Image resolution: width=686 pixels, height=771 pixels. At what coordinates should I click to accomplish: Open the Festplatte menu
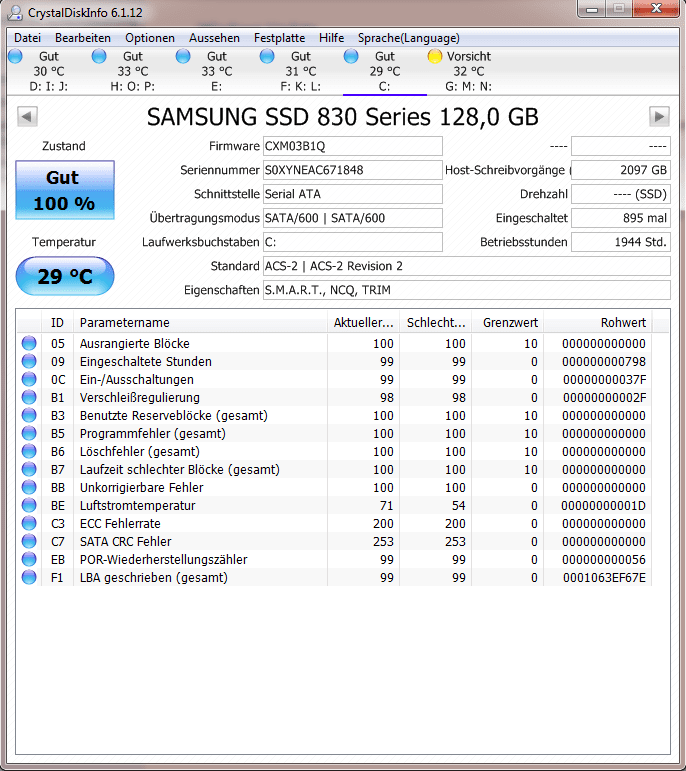[279, 38]
